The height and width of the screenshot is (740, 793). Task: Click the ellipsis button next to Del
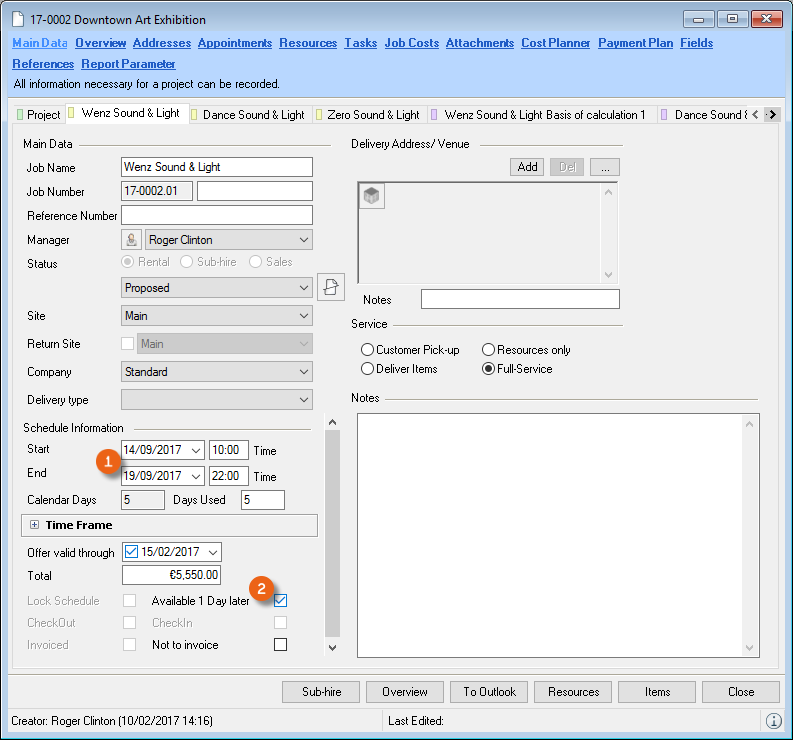click(x=605, y=167)
